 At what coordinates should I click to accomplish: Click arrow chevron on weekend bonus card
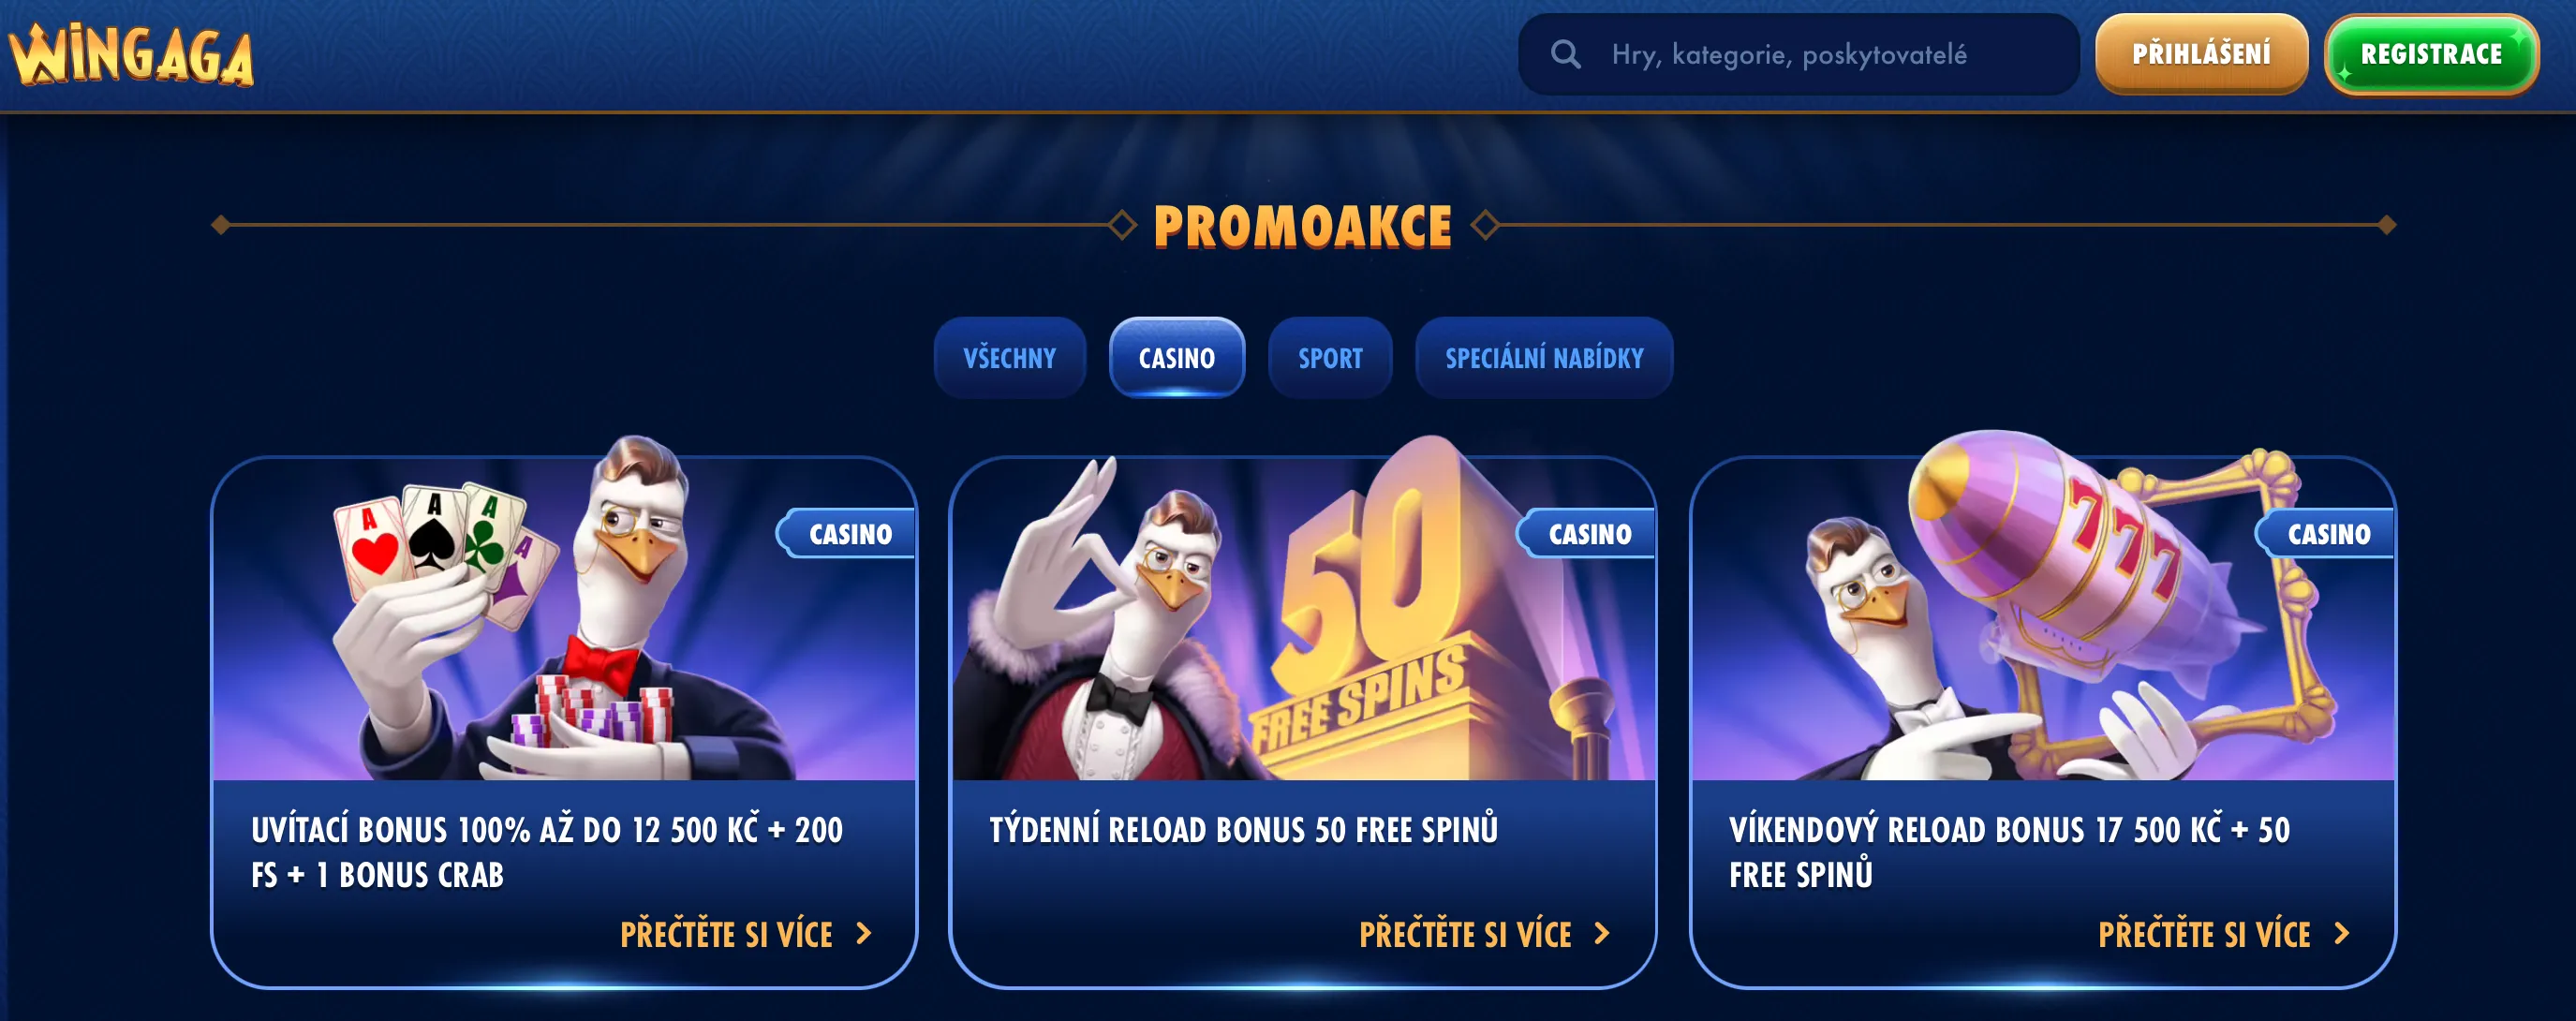tap(2341, 934)
